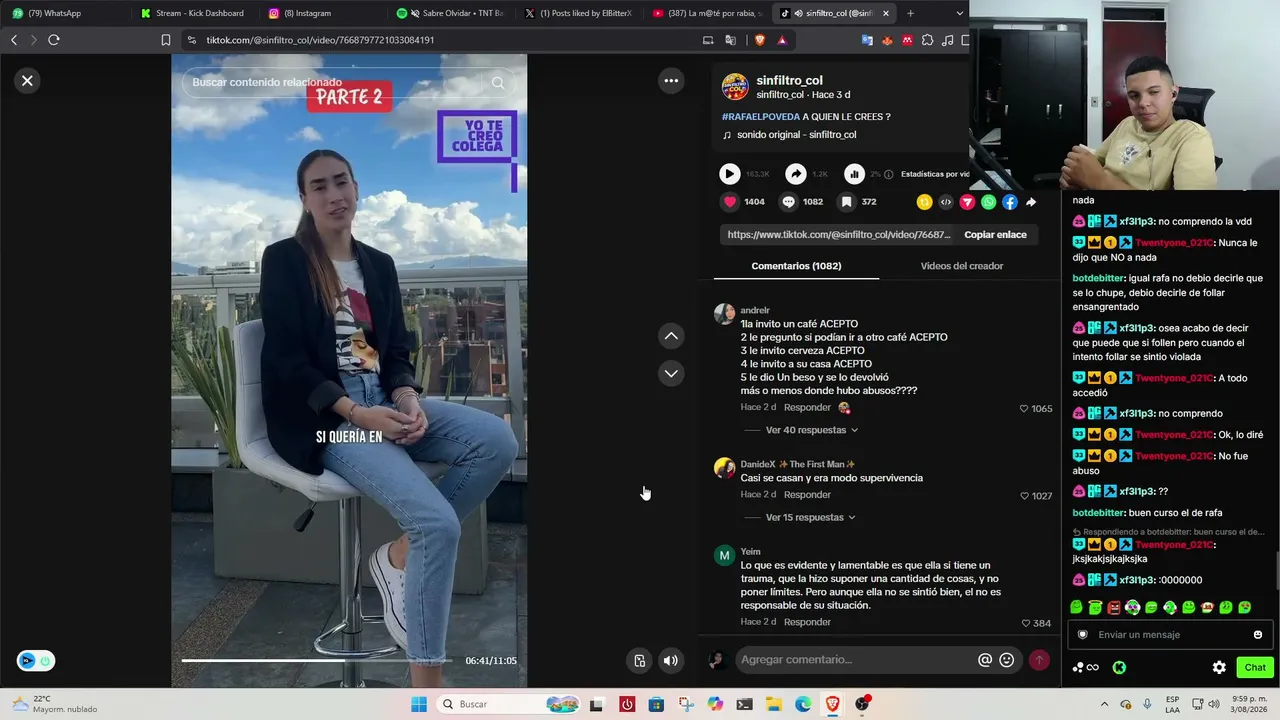Toggle the floating player icon beside volume
This screenshot has height=720, width=1280.
[x=640, y=660]
